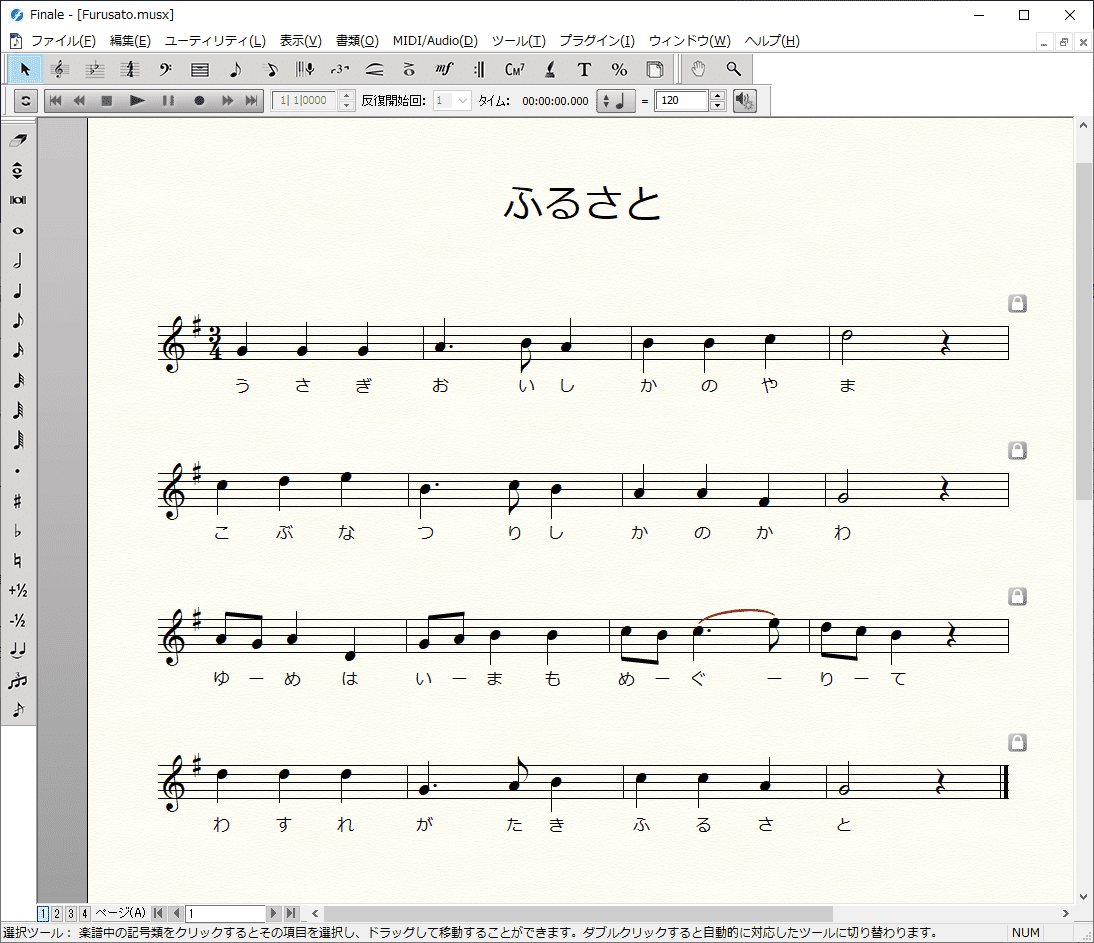Open the プラグイン(I) menu
This screenshot has width=1094, height=943.
[x=597, y=40]
